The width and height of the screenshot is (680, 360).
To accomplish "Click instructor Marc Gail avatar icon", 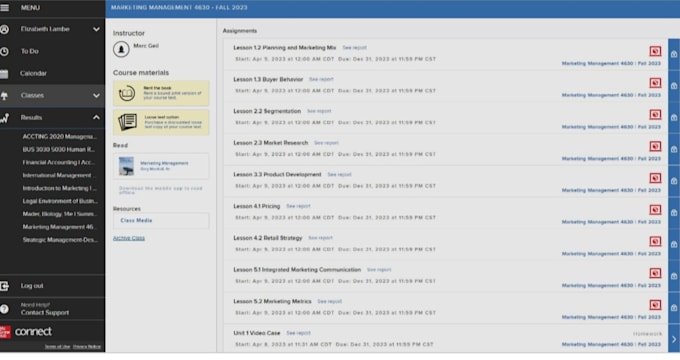I will (x=121, y=49).
